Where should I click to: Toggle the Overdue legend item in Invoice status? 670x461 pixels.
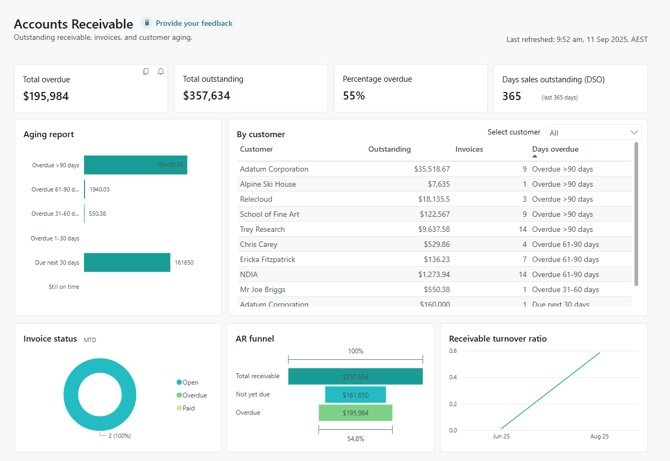point(192,395)
